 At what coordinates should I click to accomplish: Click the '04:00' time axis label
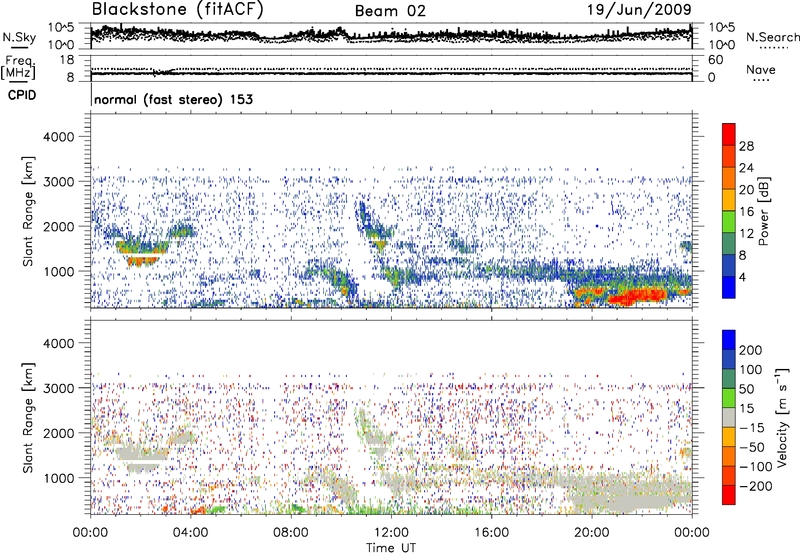point(190,533)
